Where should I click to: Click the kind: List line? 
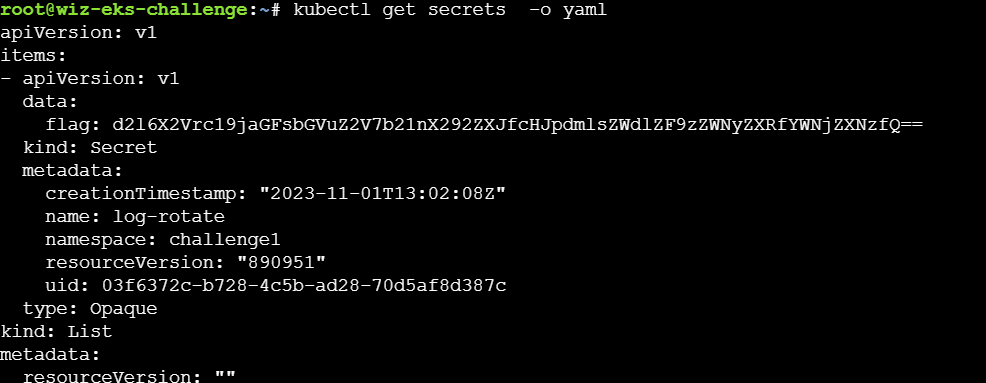coord(56,331)
